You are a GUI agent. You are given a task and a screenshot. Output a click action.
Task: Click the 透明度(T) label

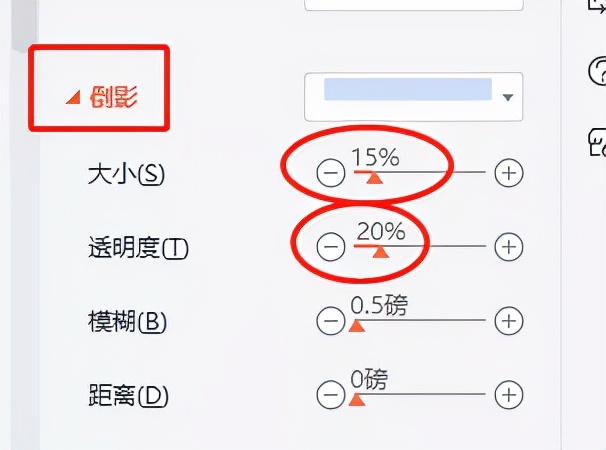pyautogui.click(x=138, y=248)
